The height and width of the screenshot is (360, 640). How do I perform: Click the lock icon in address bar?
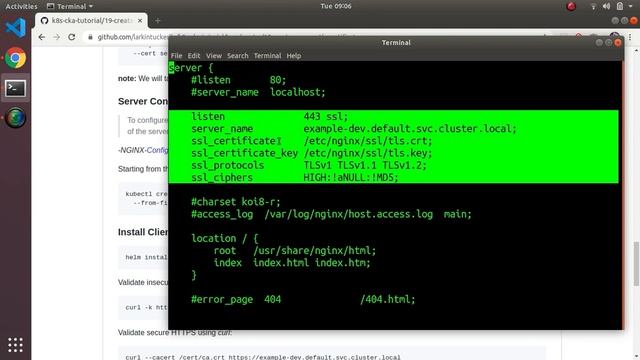tap(90, 37)
